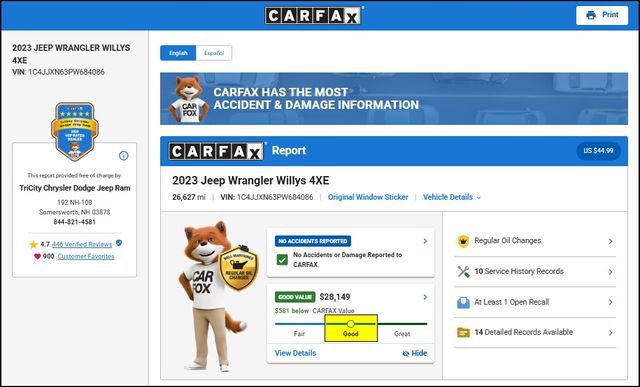This screenshot has width=640, height=387.
Task: Open Customer Favorites link
Action: pos(86,256)
